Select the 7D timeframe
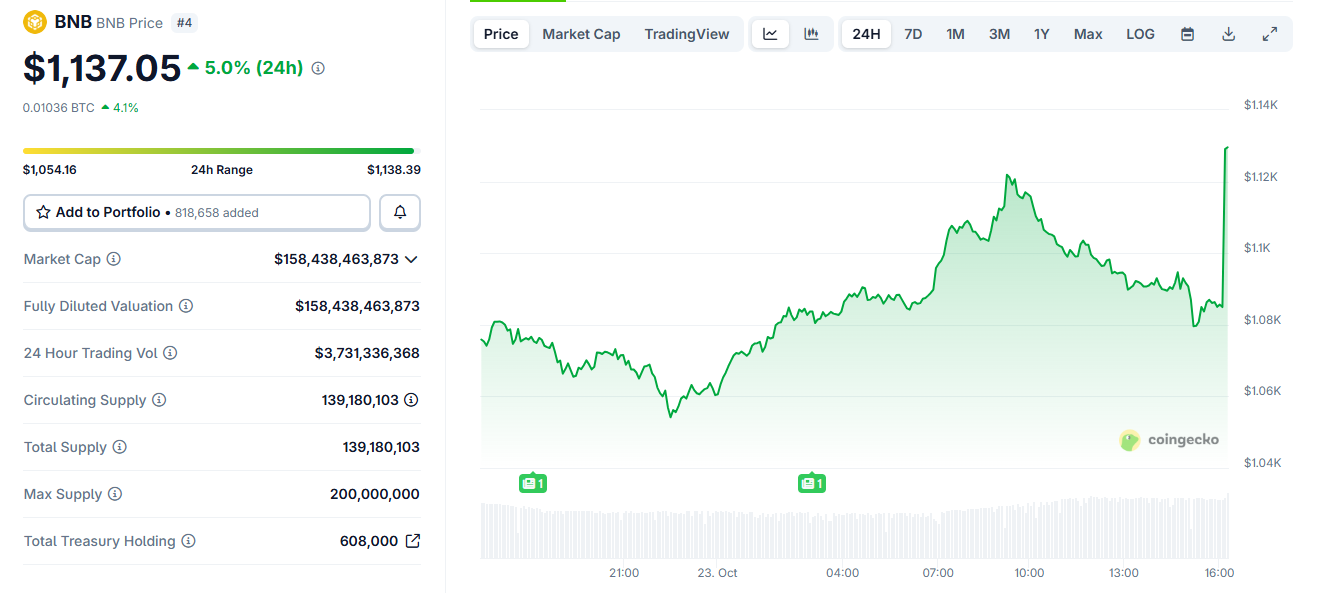The width and height of the screenshot is (1326, 593). tap(913, 33)
